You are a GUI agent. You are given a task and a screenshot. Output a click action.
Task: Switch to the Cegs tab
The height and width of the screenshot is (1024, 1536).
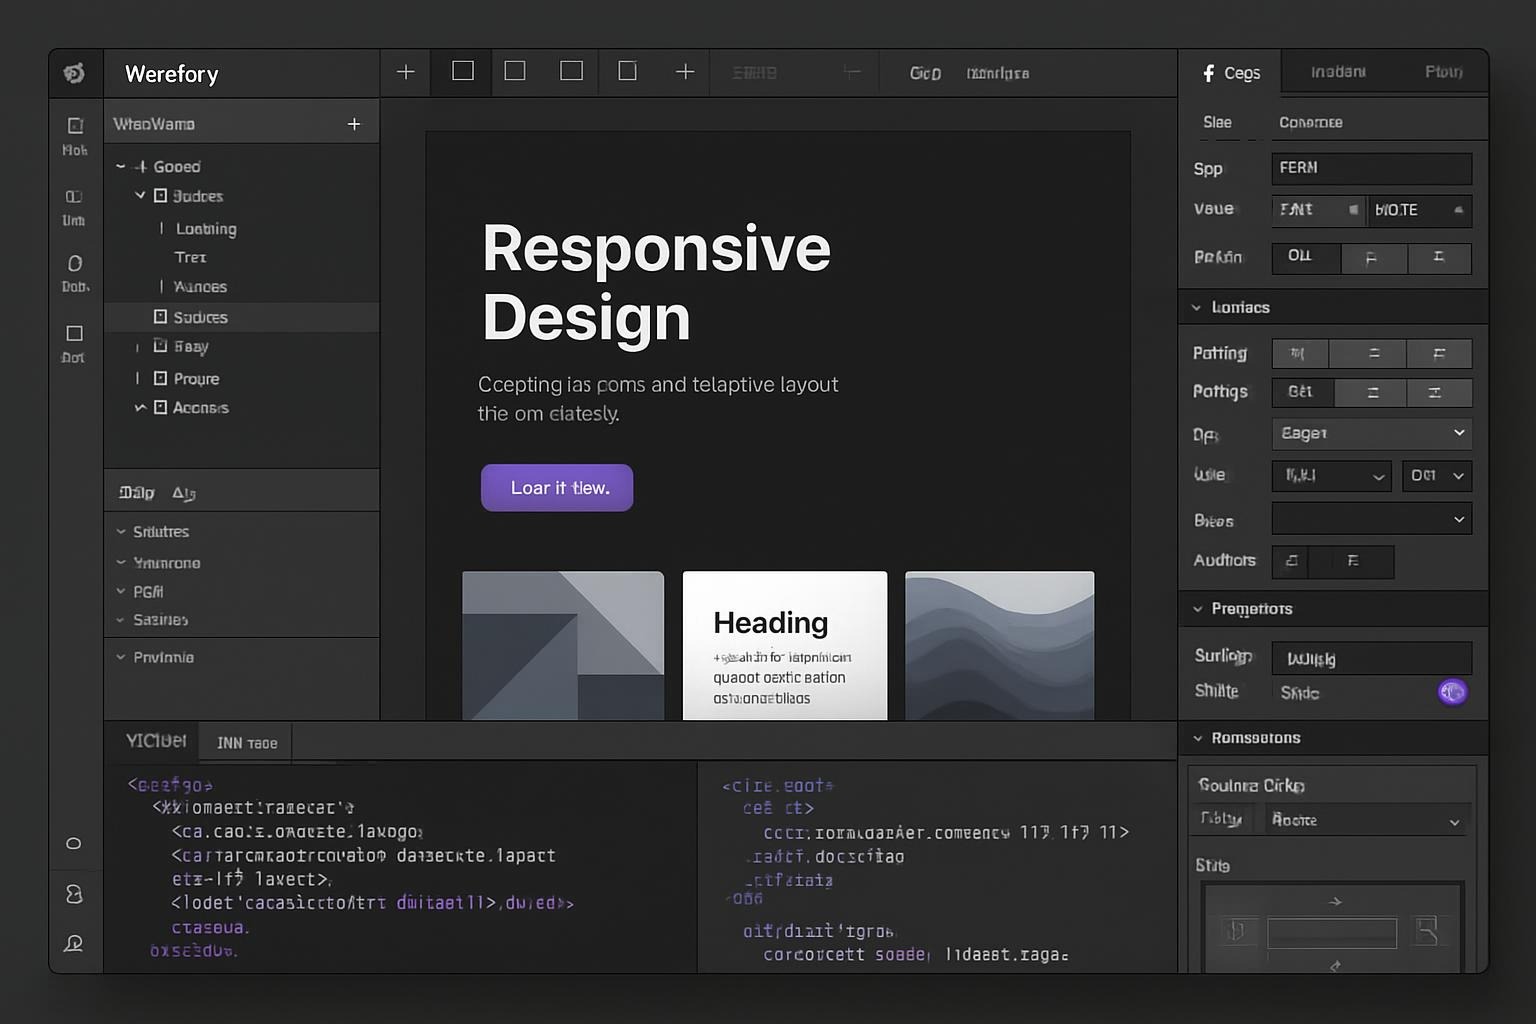(1231, 73)
